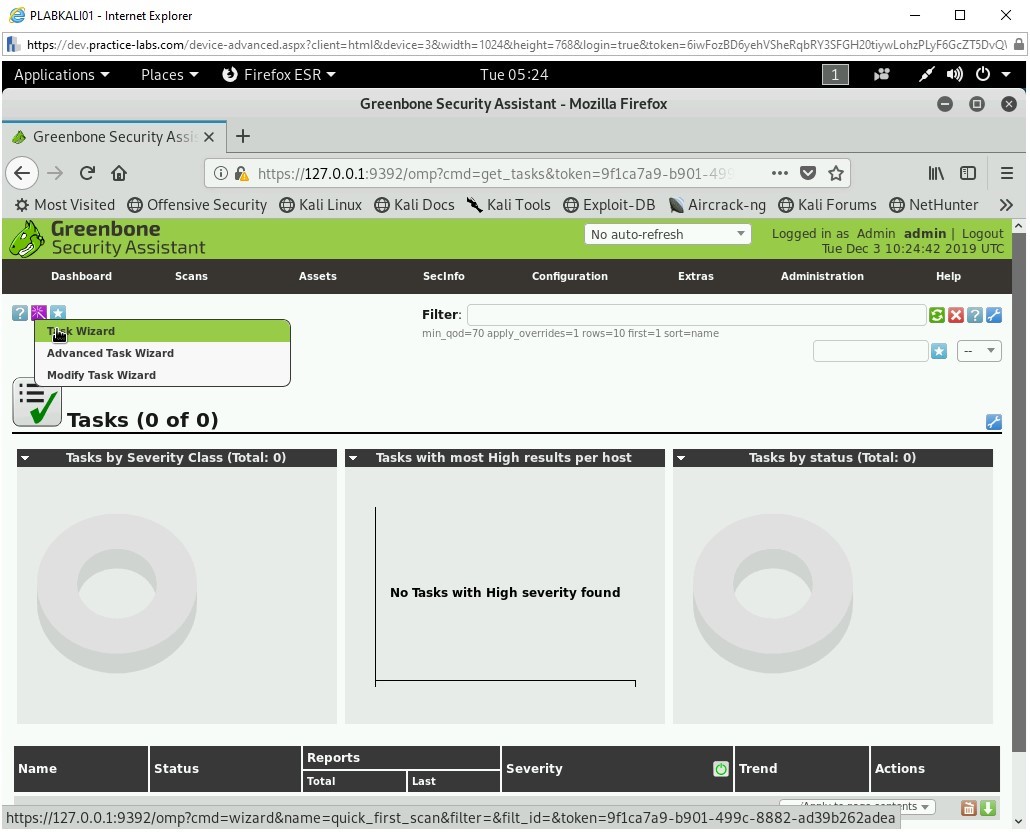Image resolution: width=1030 pixels, height=833 pixels.
Task: Open the Scans menu
Action: pyautogui.click(x=191, y=276)
